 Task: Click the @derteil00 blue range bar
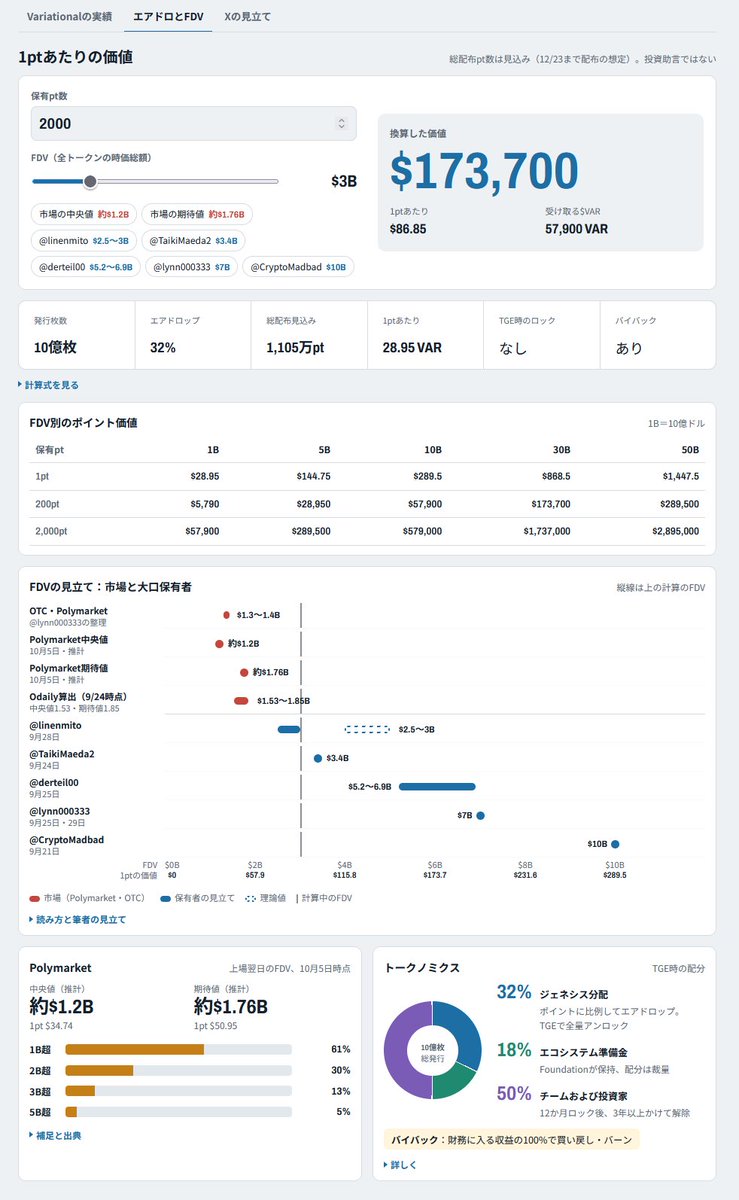[437, 787]
